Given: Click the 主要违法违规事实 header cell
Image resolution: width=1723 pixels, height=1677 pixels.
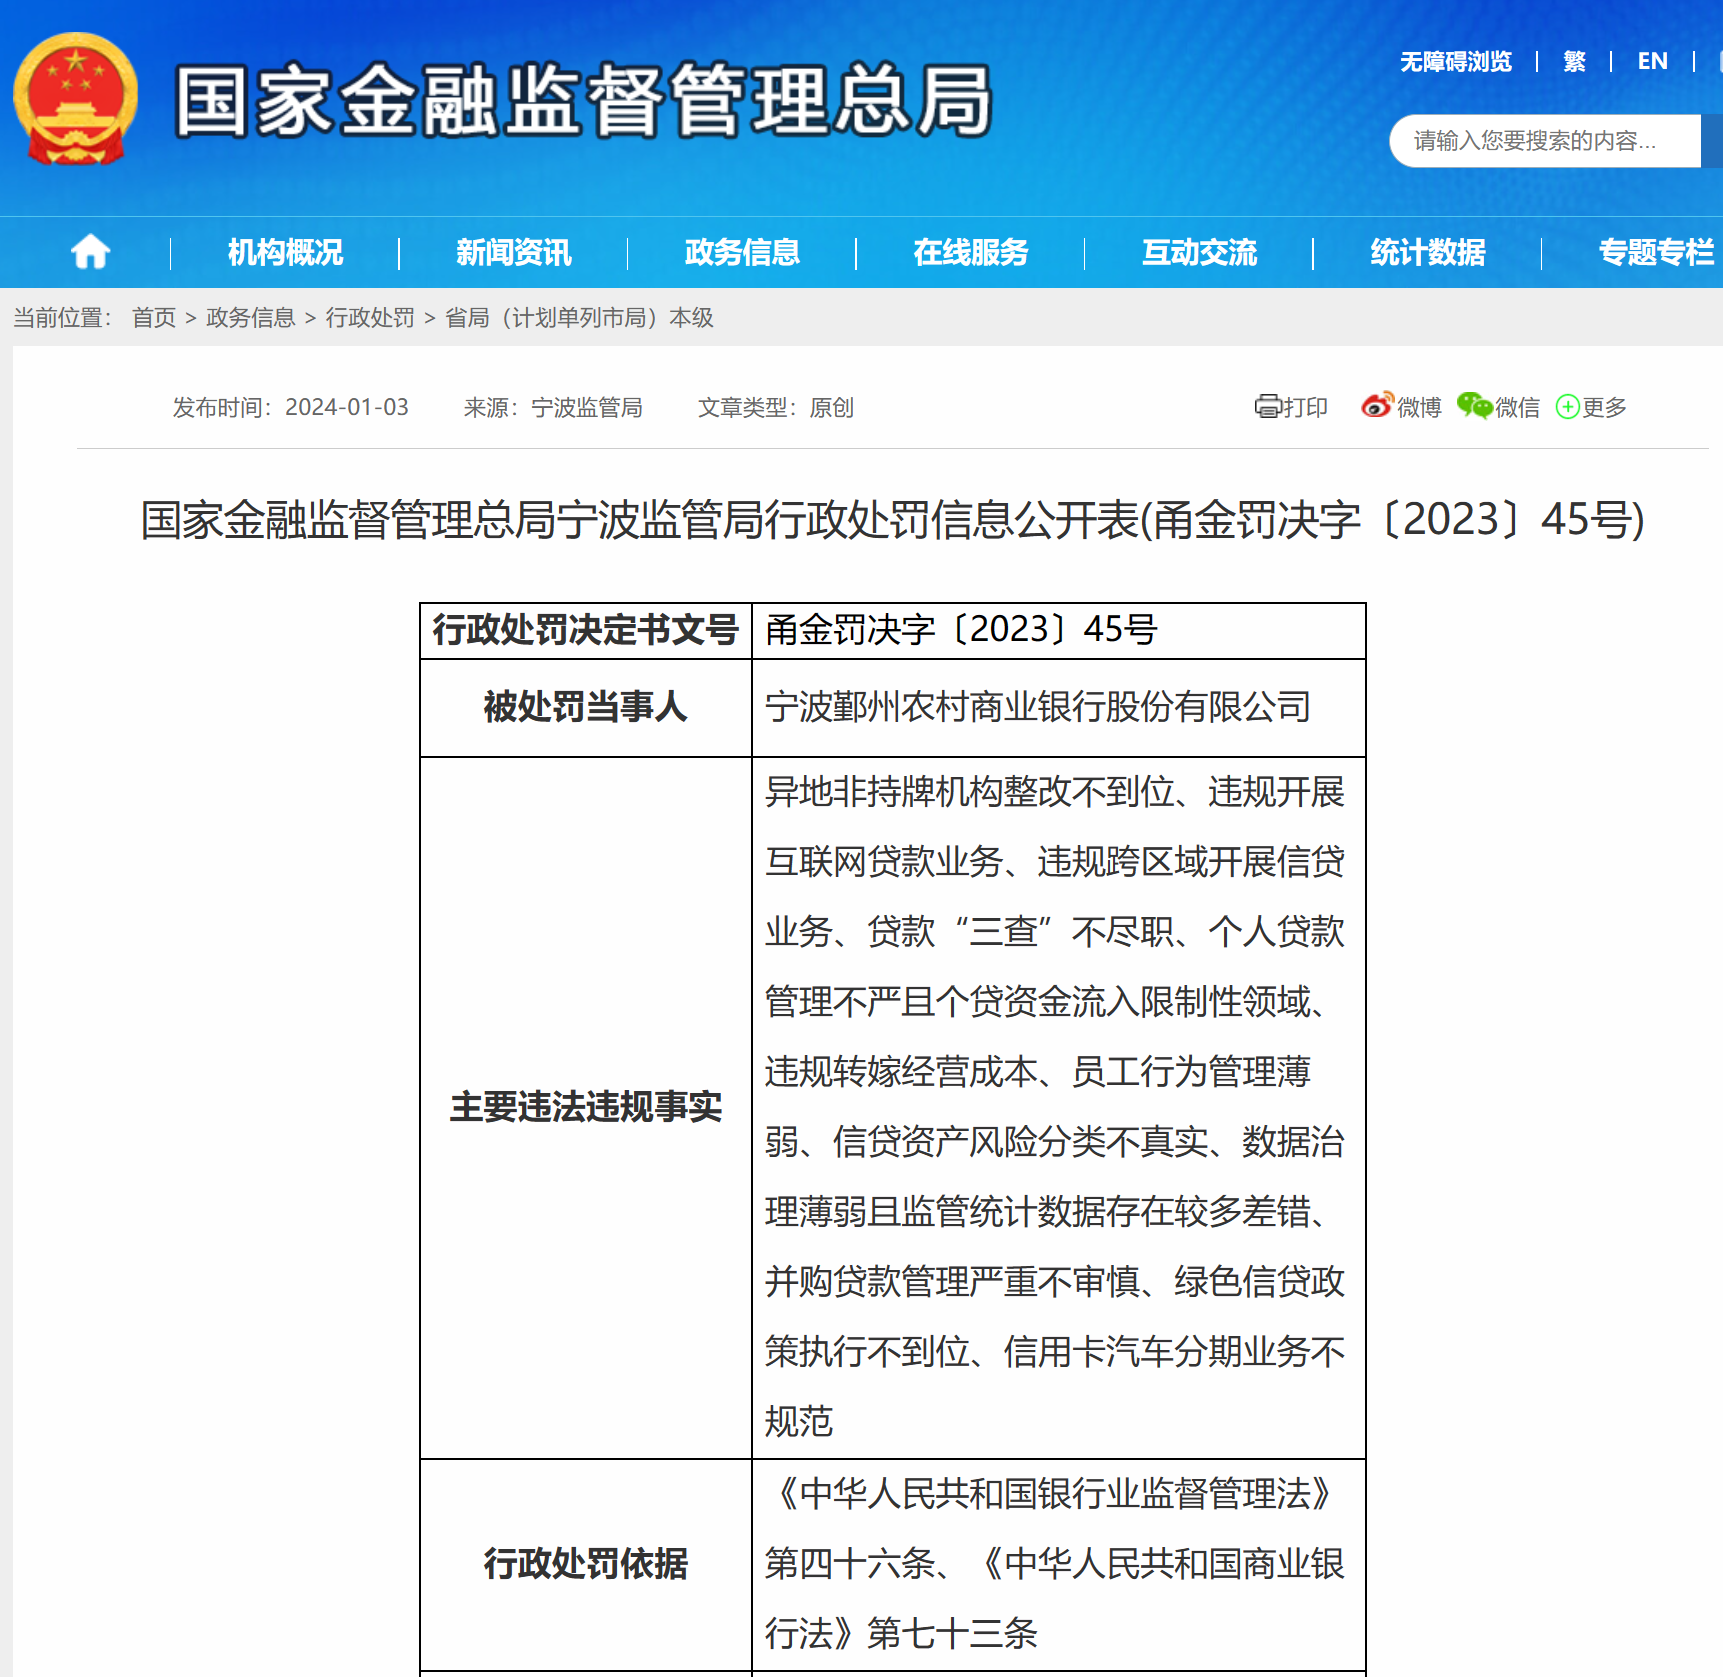Looking at the screenshot, I should coord(586,1107).
